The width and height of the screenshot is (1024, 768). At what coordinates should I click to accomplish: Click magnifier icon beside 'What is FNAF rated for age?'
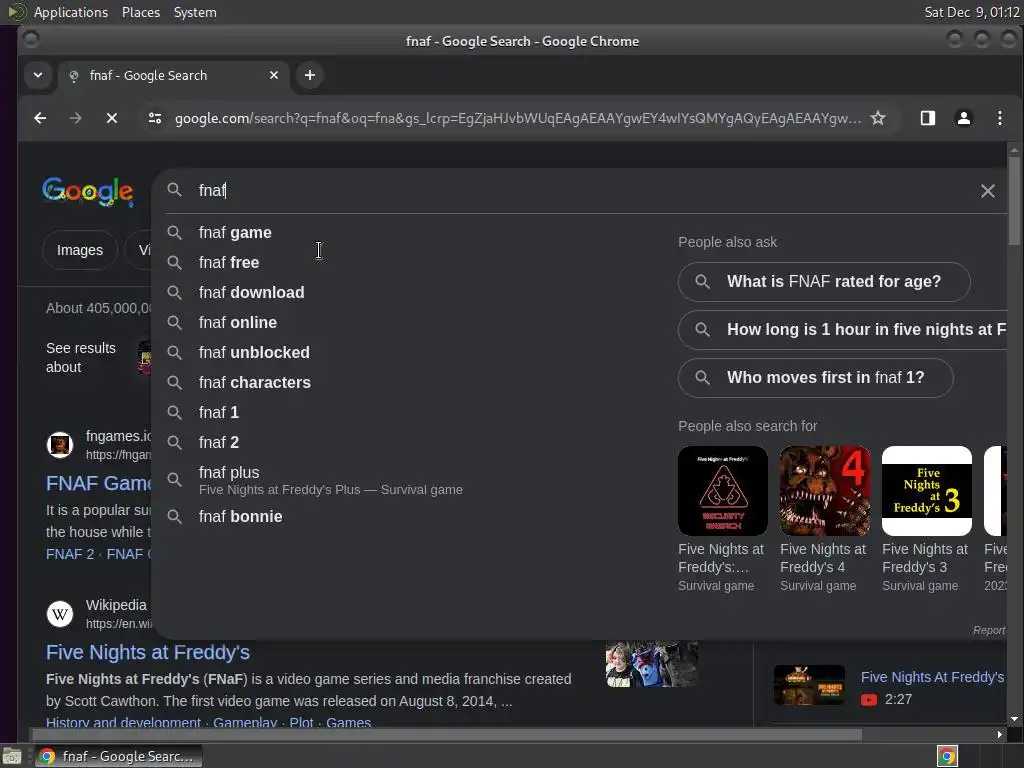point(703,281)
